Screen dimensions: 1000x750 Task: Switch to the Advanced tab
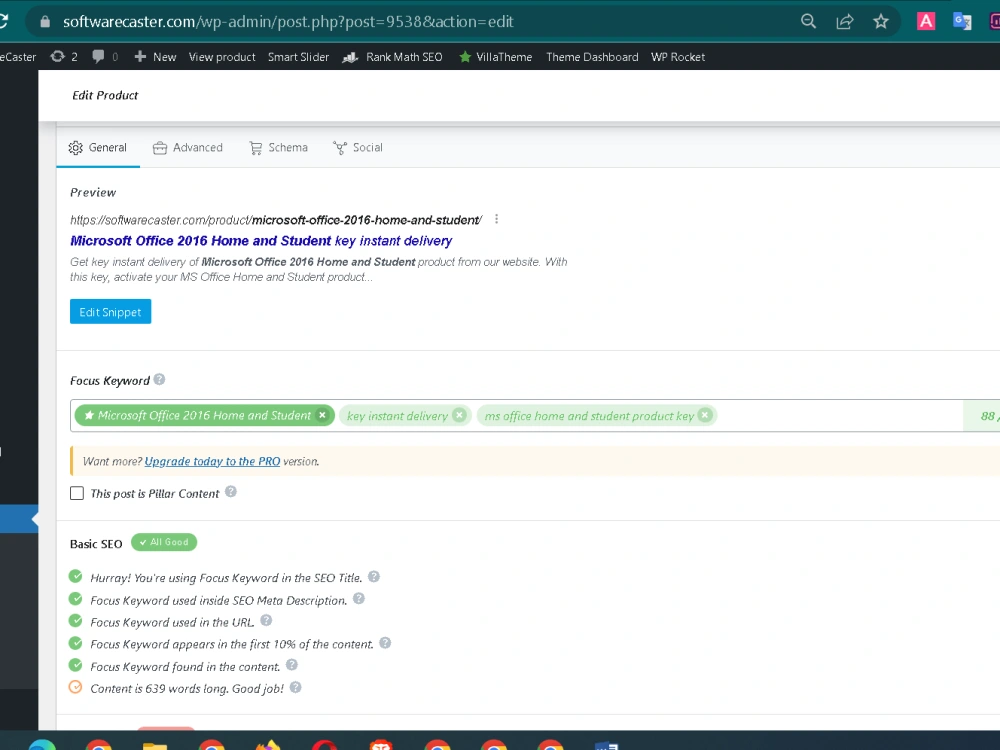(188, 148)
